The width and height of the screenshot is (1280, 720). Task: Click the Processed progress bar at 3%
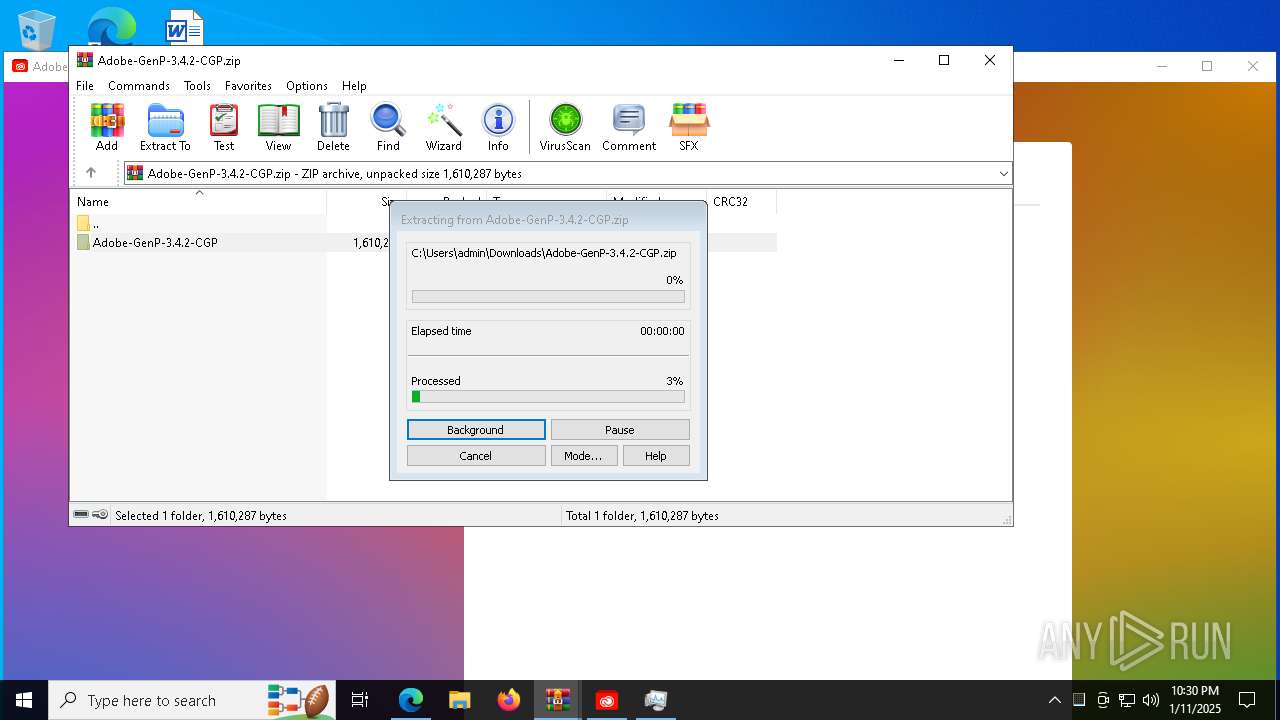coord(548,397)
